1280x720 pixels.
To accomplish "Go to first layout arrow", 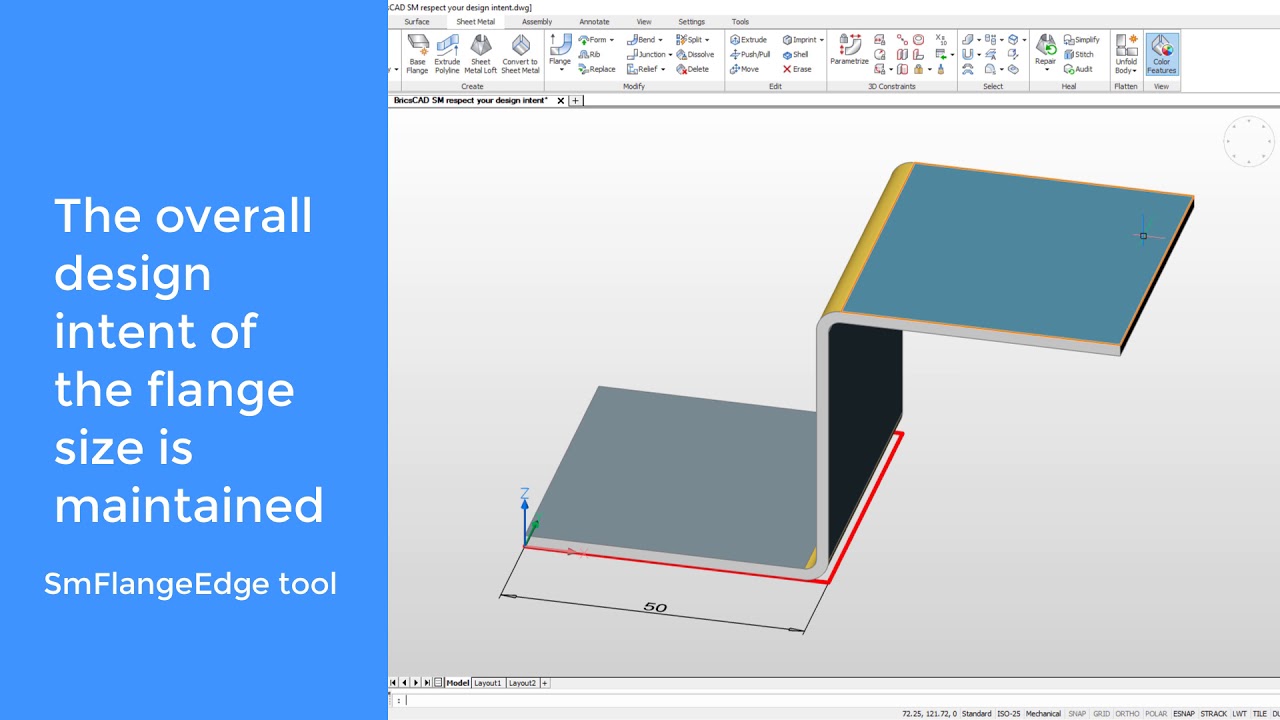I will [x=393, y=683].
